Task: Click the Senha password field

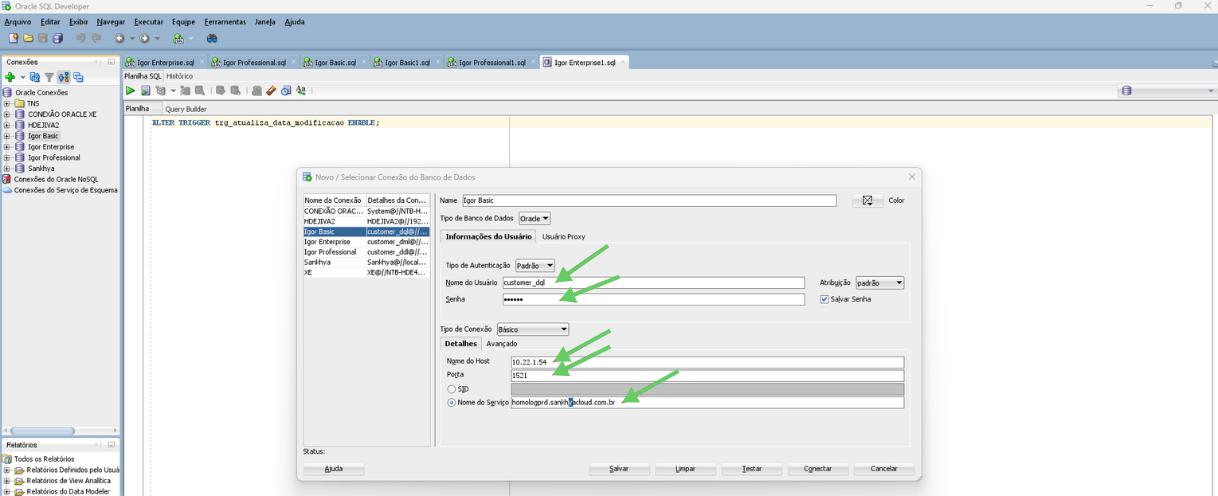Action: [x=653, y=299]
